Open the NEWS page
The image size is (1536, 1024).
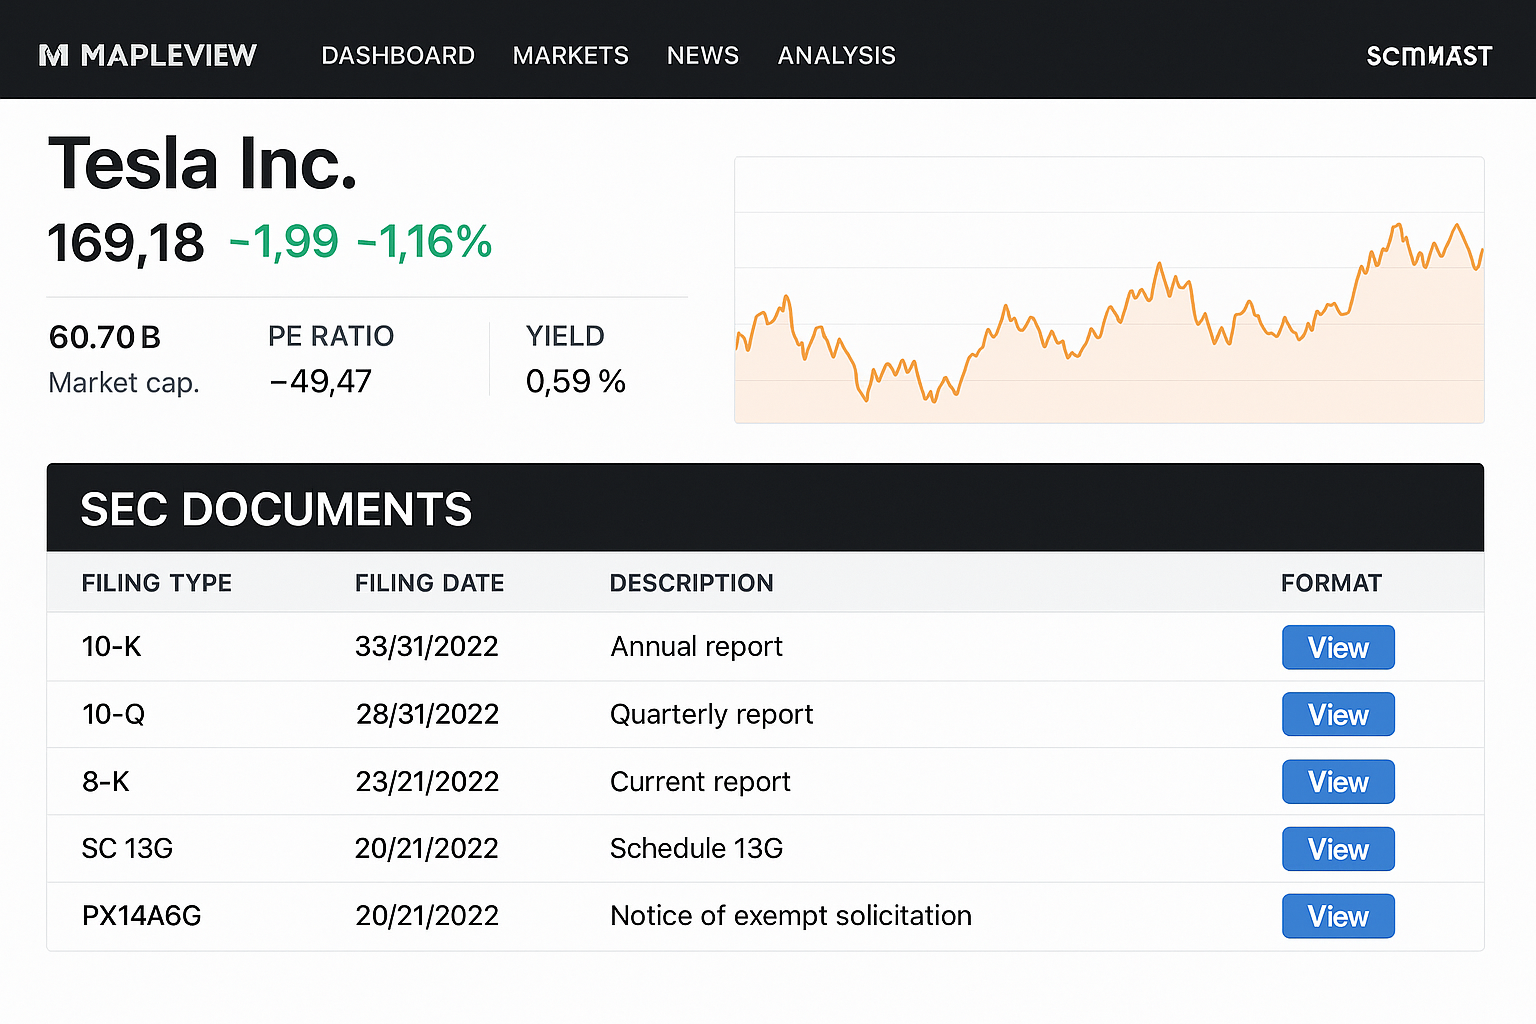(x=703, y=56)
